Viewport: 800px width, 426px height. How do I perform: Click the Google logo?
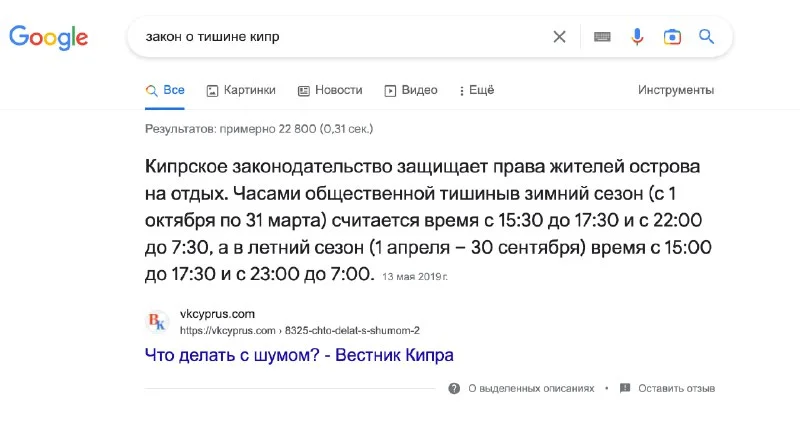(49, 37)
